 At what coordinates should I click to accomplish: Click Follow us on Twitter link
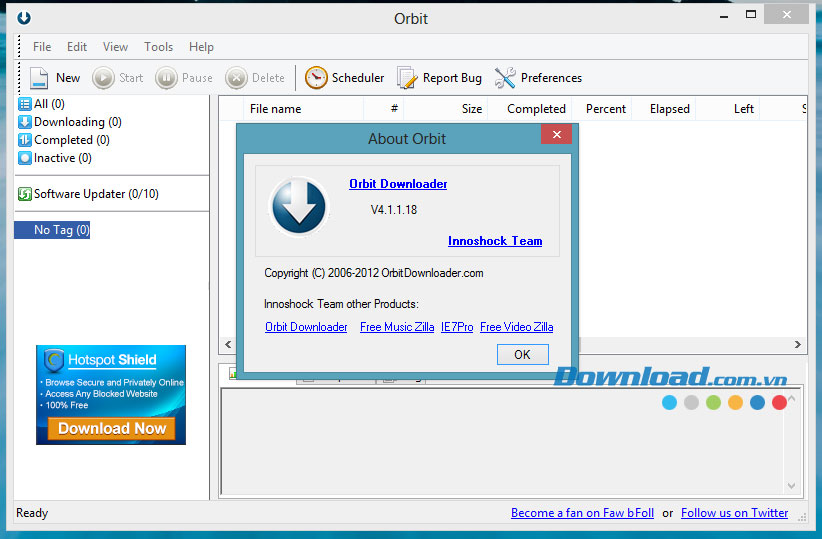coord(734,513)
